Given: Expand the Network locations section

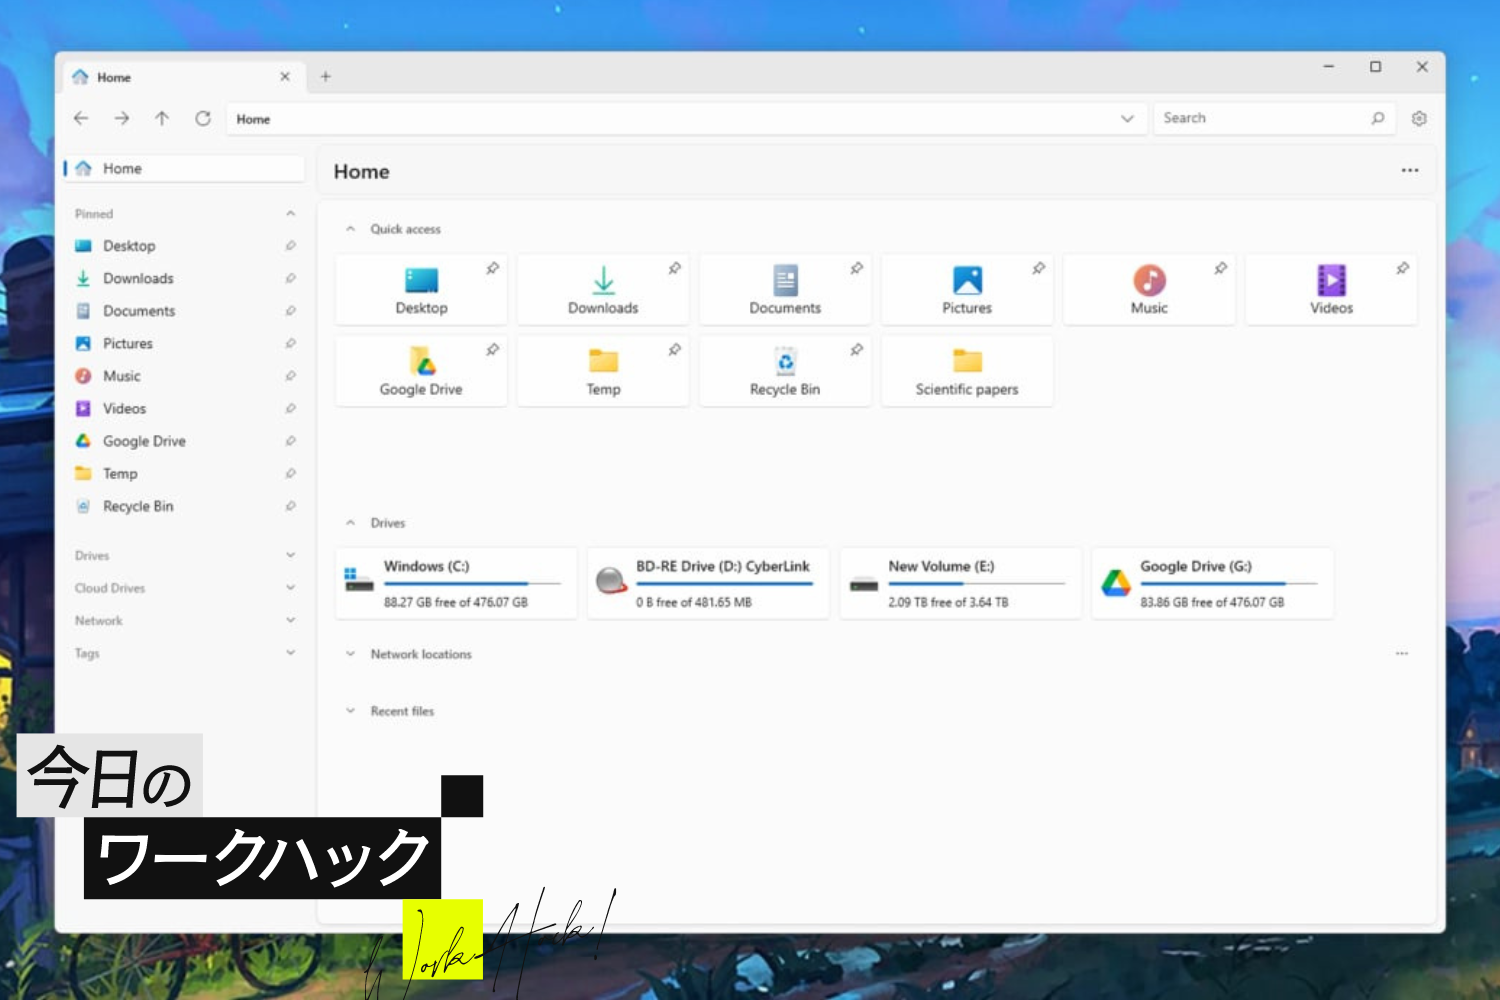Looking at the screenshot, I should tap(350, 654).
